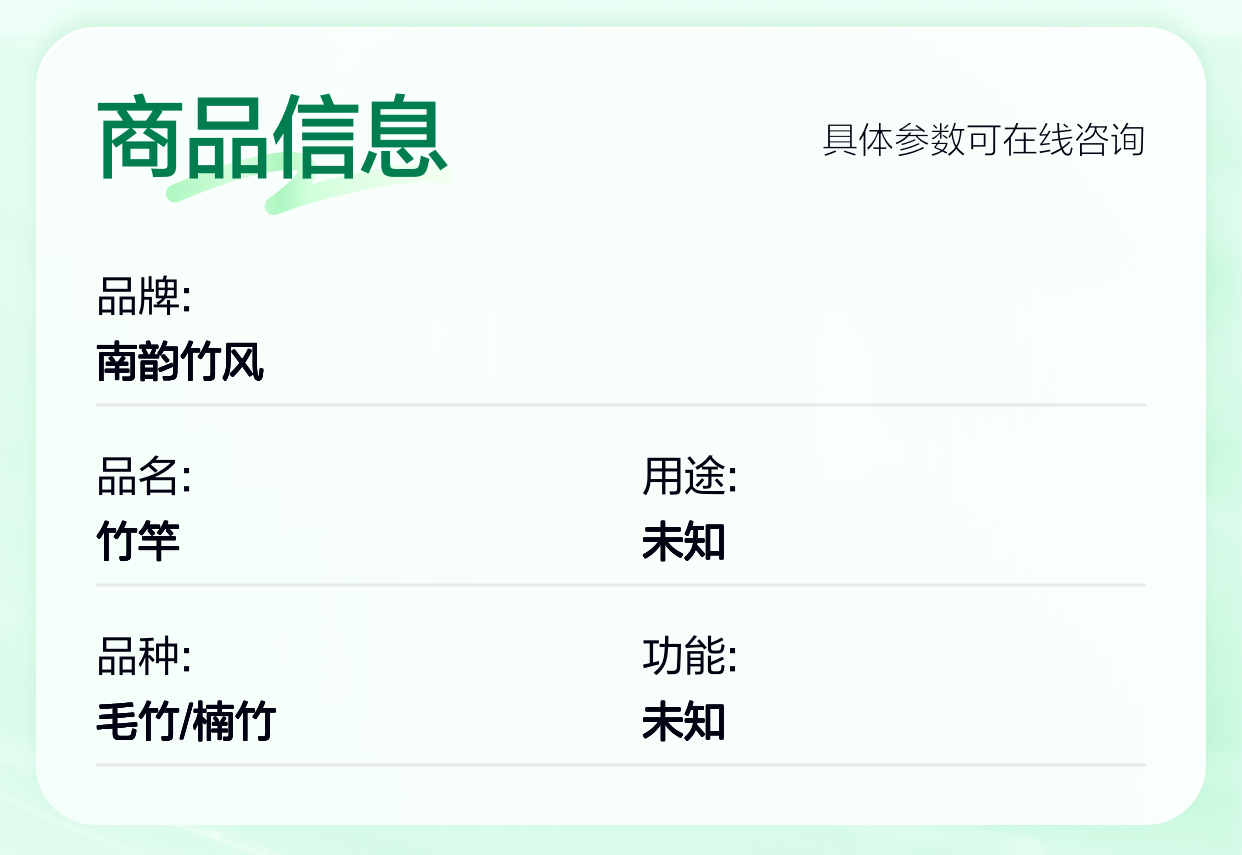Click the "品名:" field label
The width and height of the screenshot is (1242, 855).
point(143,477)
